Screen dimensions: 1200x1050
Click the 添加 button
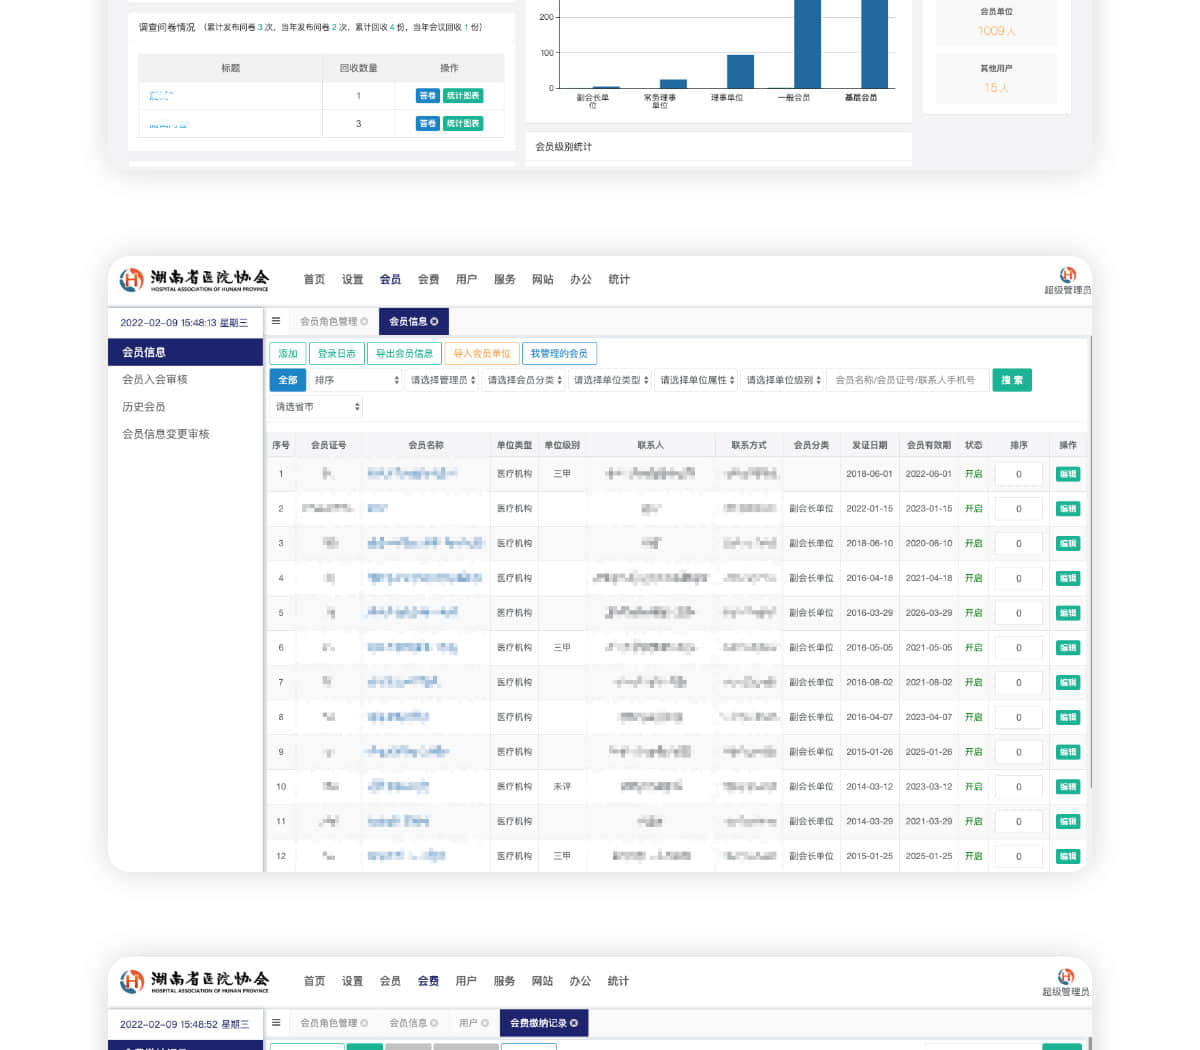click(288, 353)
